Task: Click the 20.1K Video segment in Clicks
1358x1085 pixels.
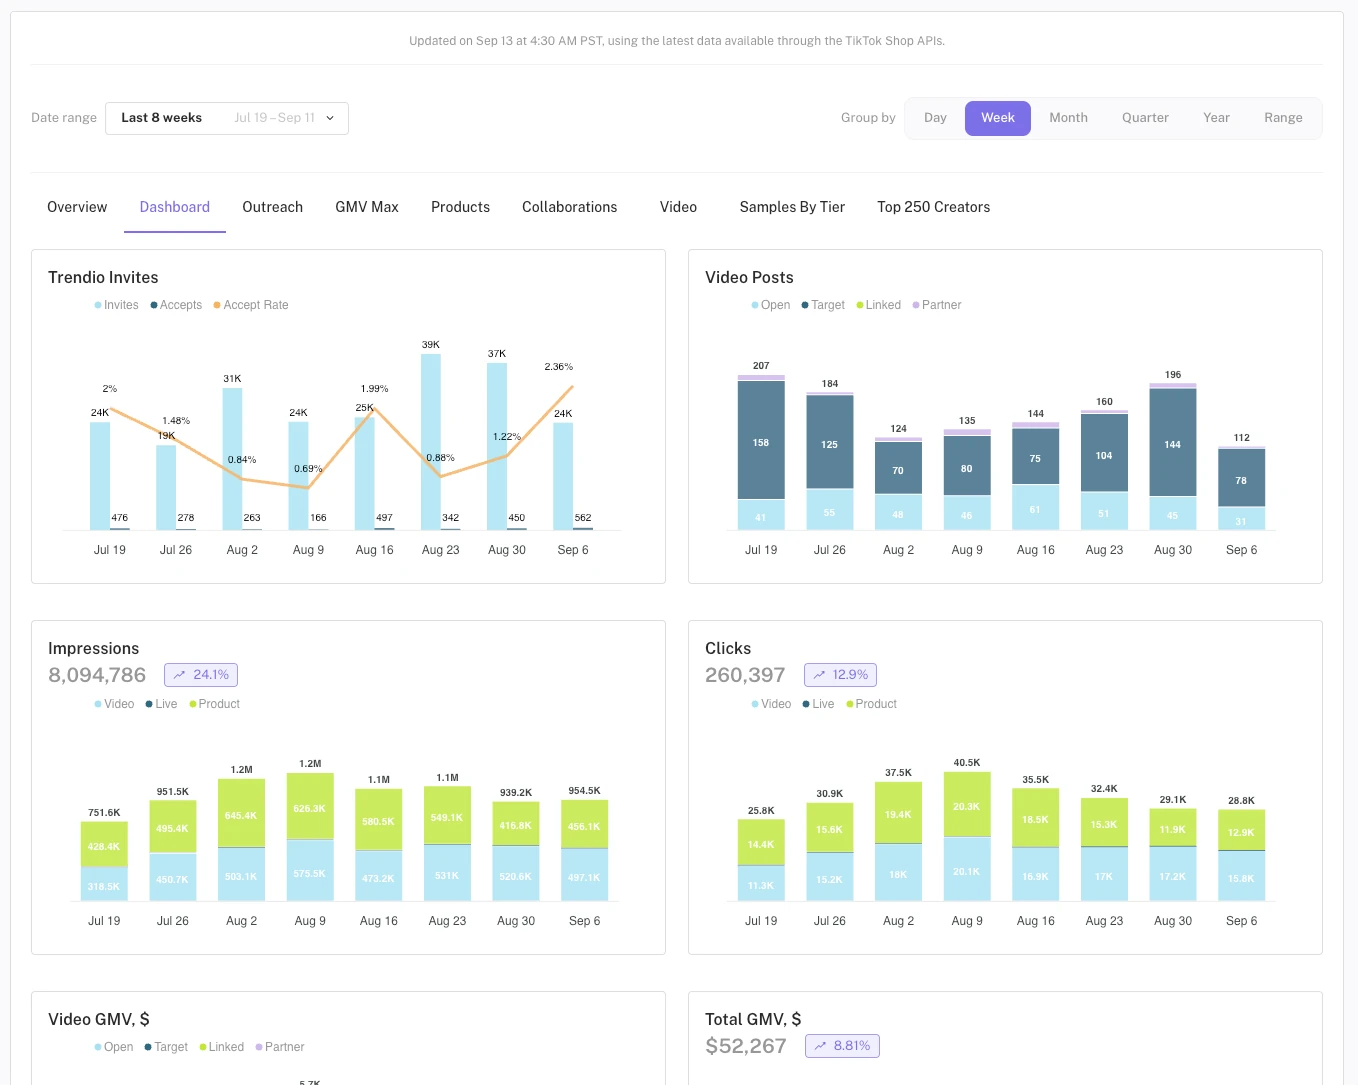Action: [967, 870]
